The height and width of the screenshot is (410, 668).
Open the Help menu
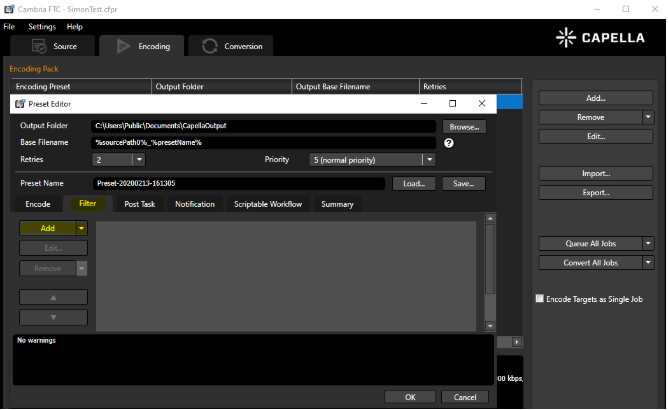pos(75,27)
